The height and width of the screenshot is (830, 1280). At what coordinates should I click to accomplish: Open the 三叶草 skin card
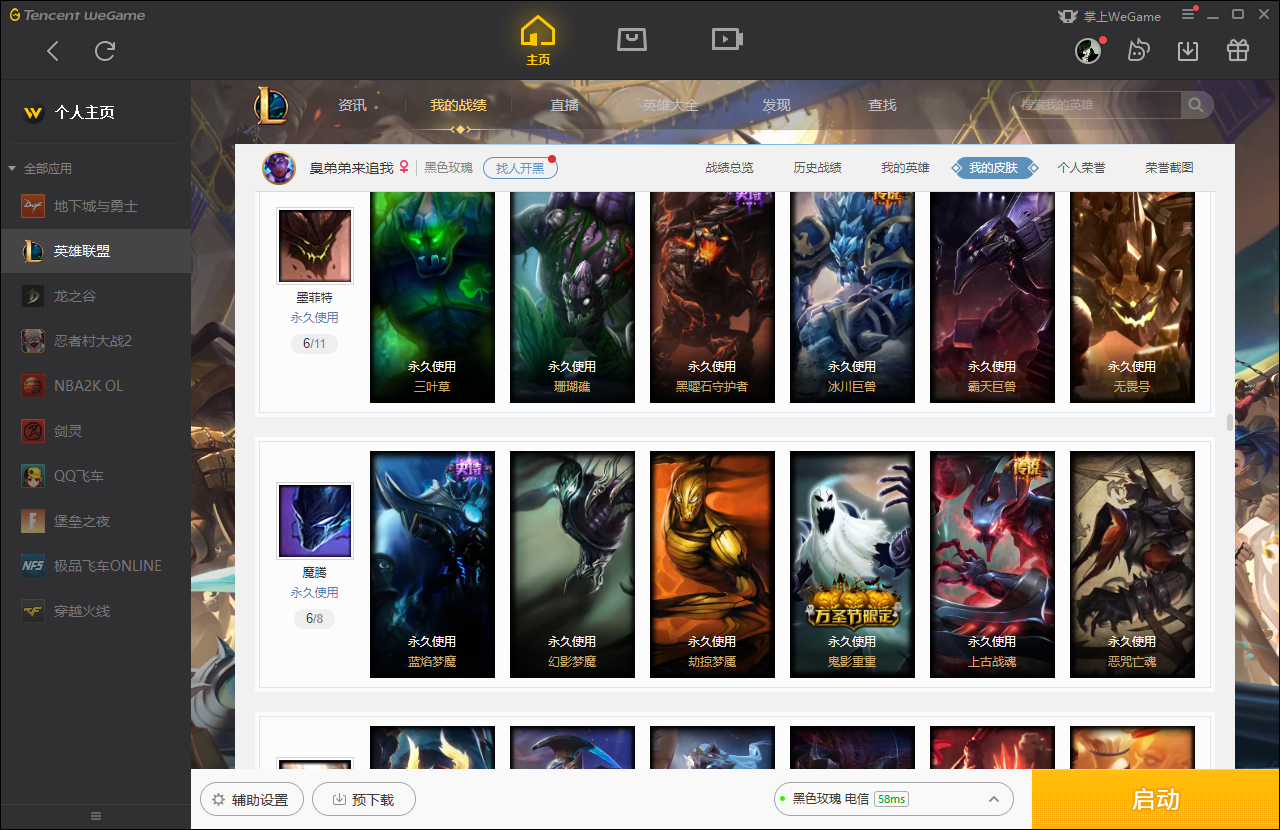point(432,297)
